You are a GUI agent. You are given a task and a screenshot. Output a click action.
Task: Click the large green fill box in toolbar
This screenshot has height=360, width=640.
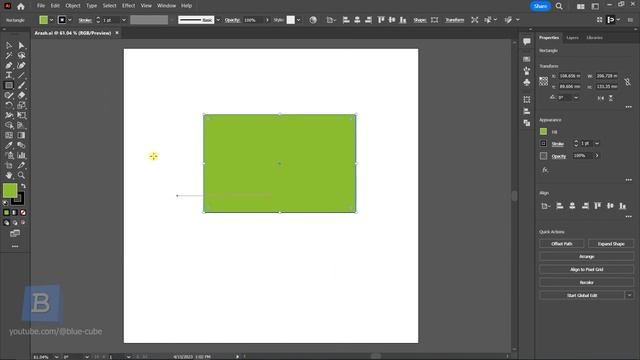pos(10,191)
